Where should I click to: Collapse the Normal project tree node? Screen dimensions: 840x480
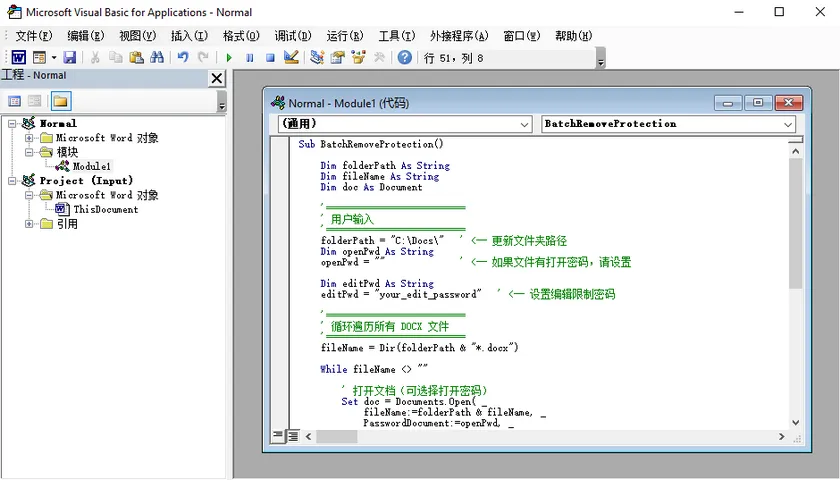pos(12,124)
